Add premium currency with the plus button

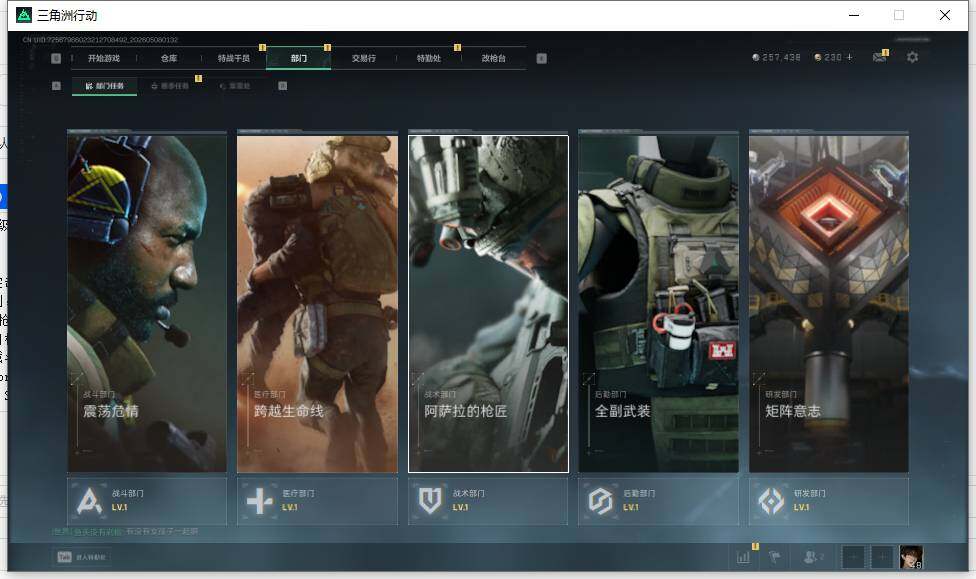click(850, 57)
